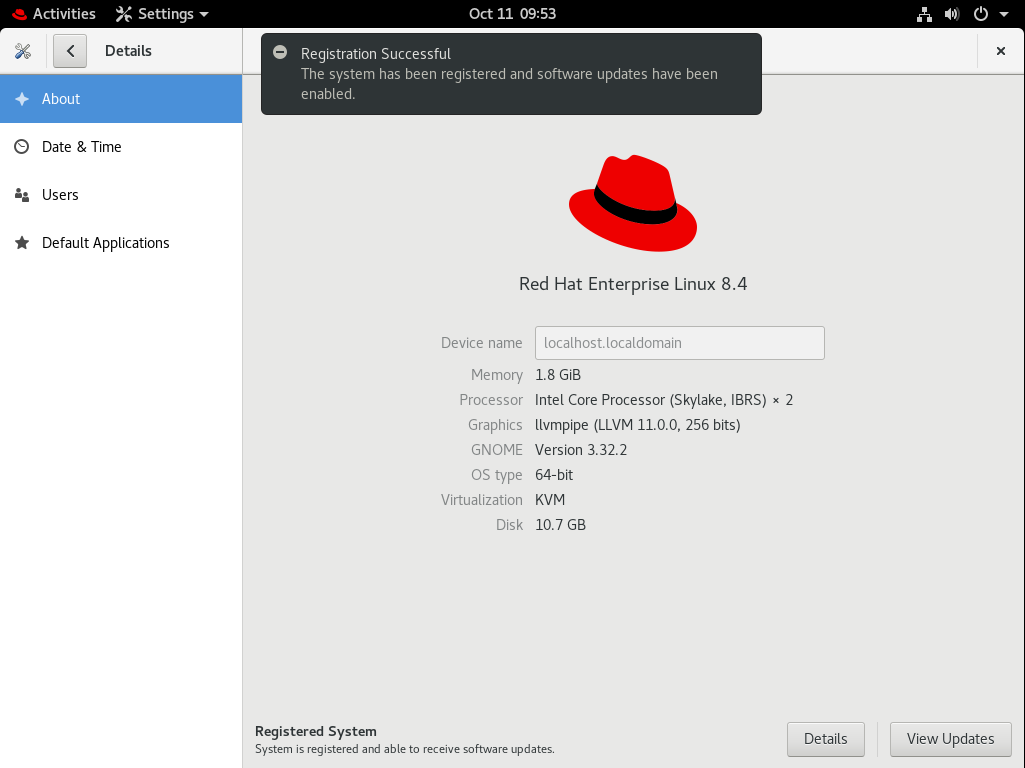Dismiss notification via its round icon
This screenshot has width=1025, height=768.
pos(281,53)
